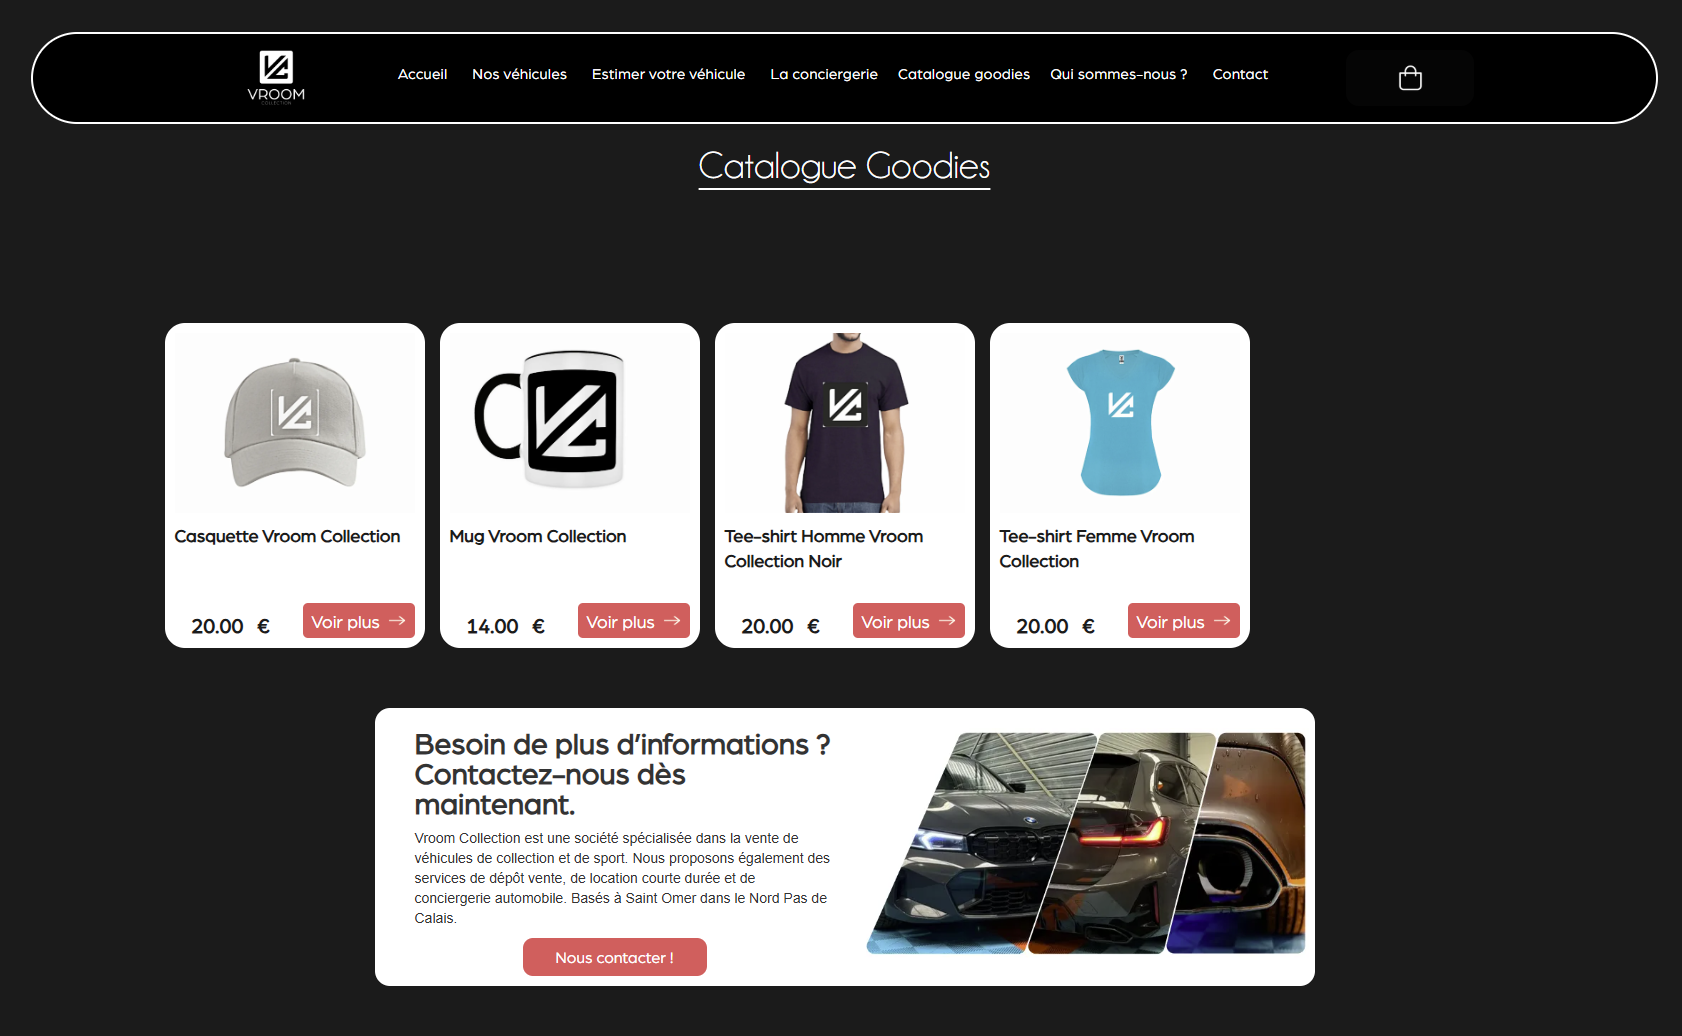Select Catalogue goodies in the navbar

tap(964, 74)
